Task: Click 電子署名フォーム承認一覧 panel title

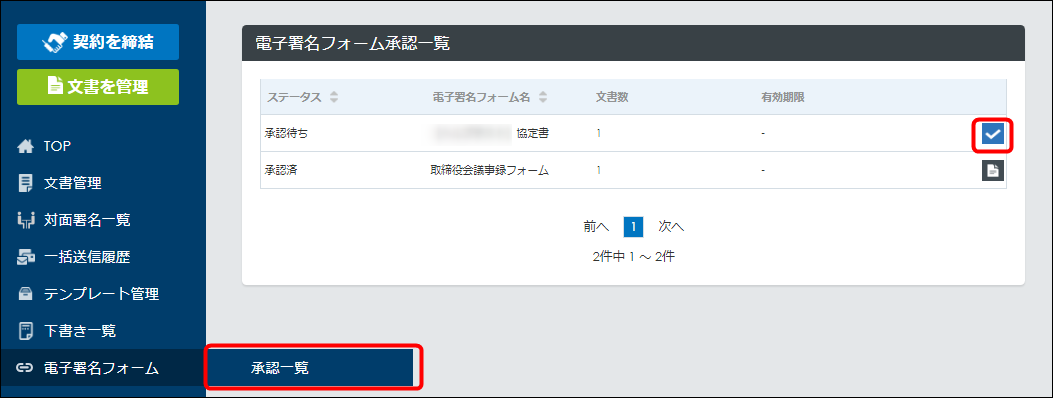Action: [353, 44]
